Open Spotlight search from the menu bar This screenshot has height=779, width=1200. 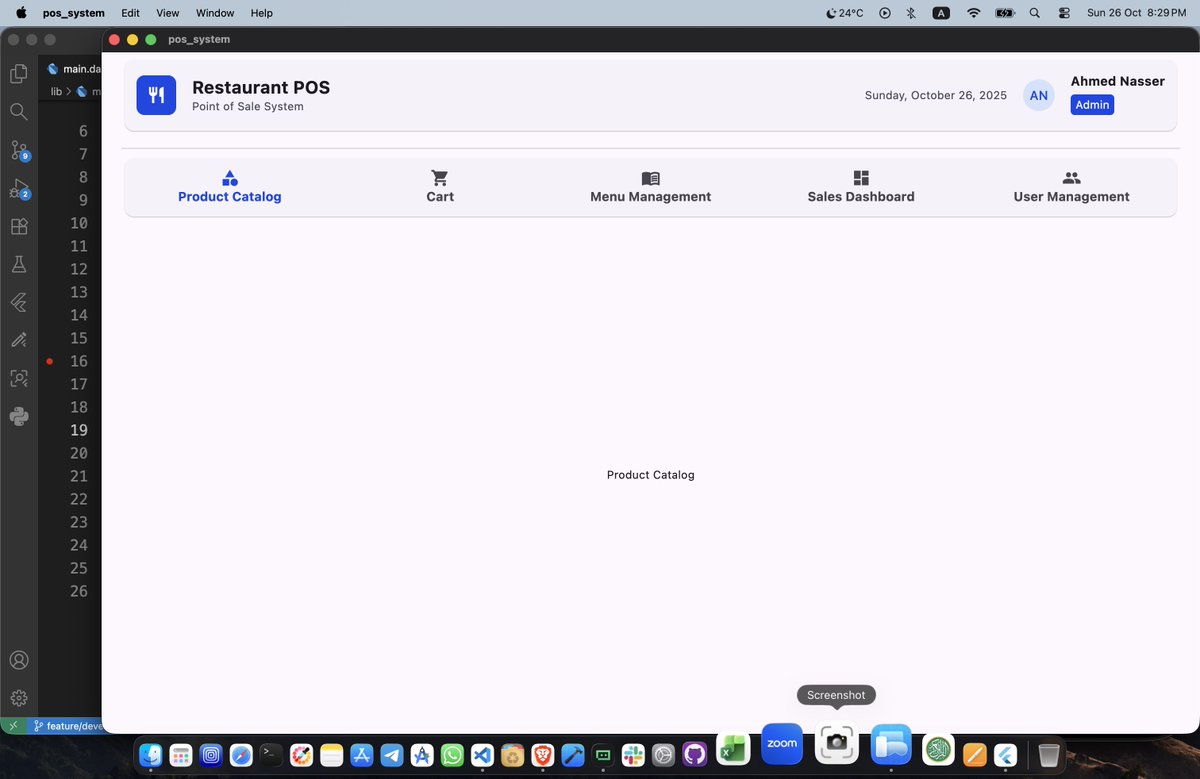point(1034,13)
